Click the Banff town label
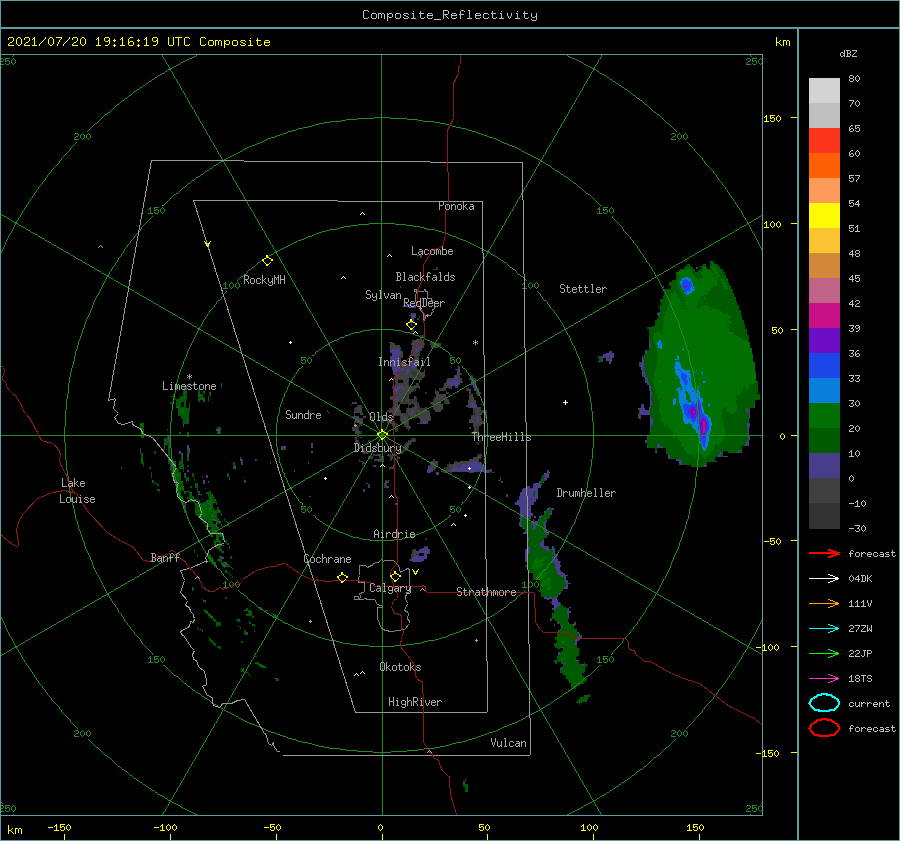The width and height of the screenshot is (900, 841). (x=165, y=557)
